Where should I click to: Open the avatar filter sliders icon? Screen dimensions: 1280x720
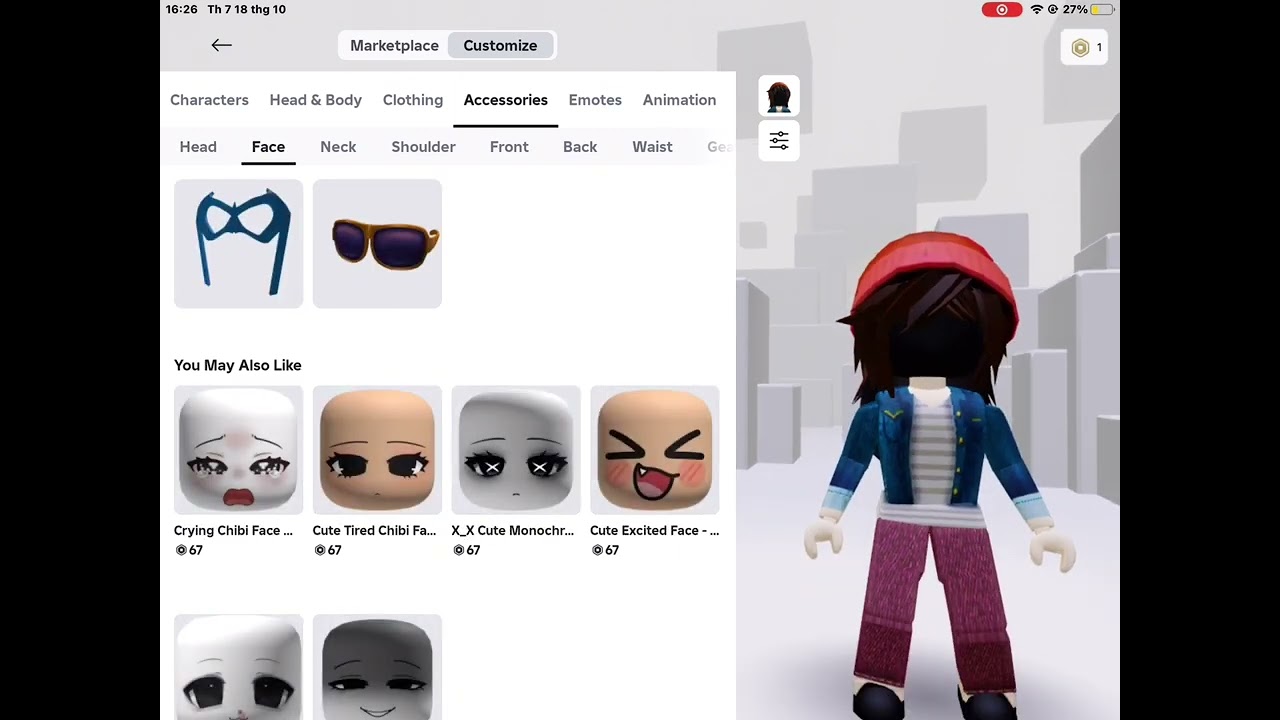point(779,141)
